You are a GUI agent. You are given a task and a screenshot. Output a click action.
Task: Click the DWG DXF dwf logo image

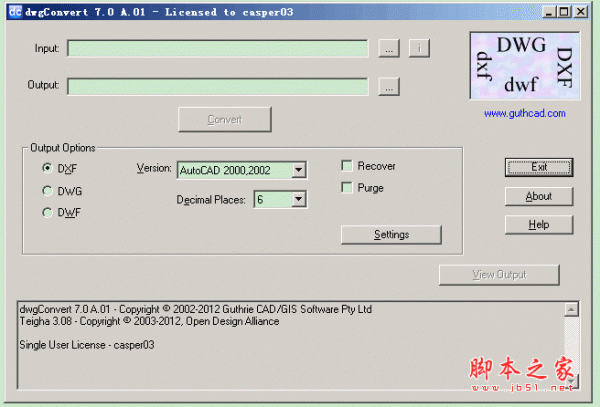click(x=525, y=66)
